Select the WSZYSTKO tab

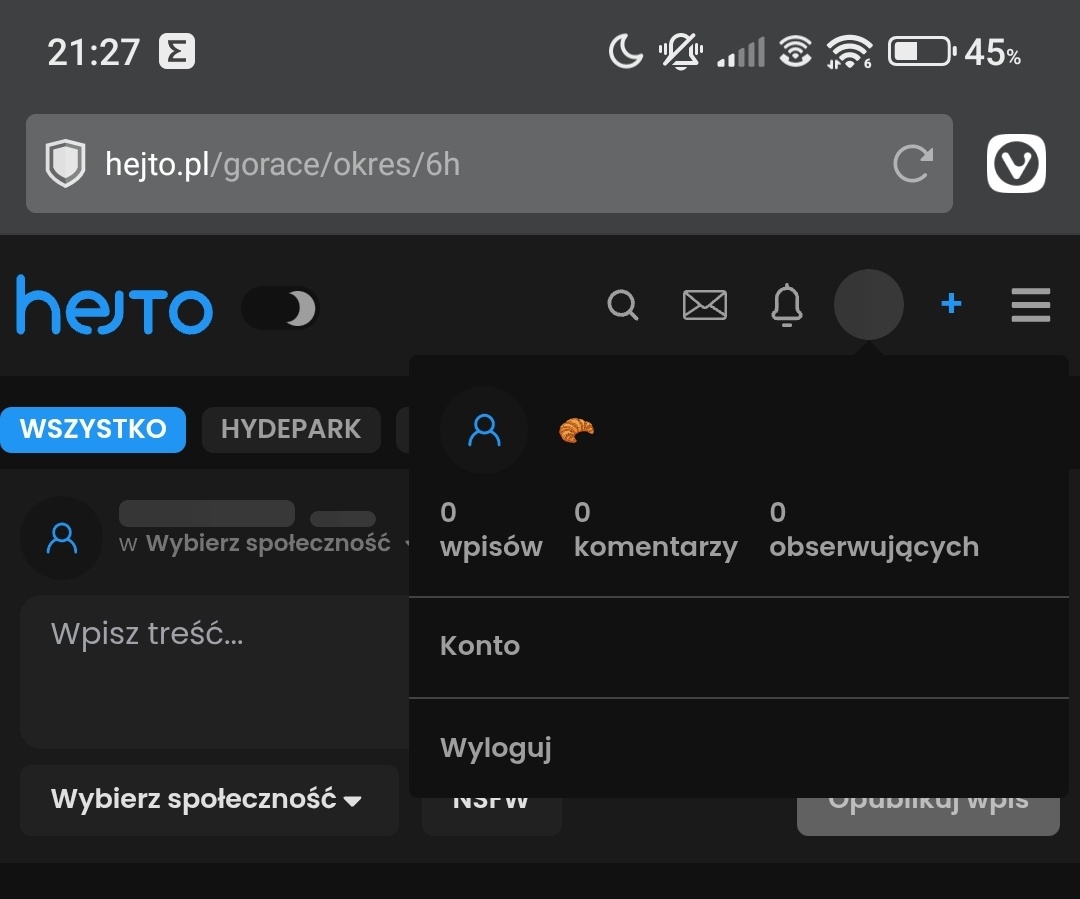tap(93, 429)
